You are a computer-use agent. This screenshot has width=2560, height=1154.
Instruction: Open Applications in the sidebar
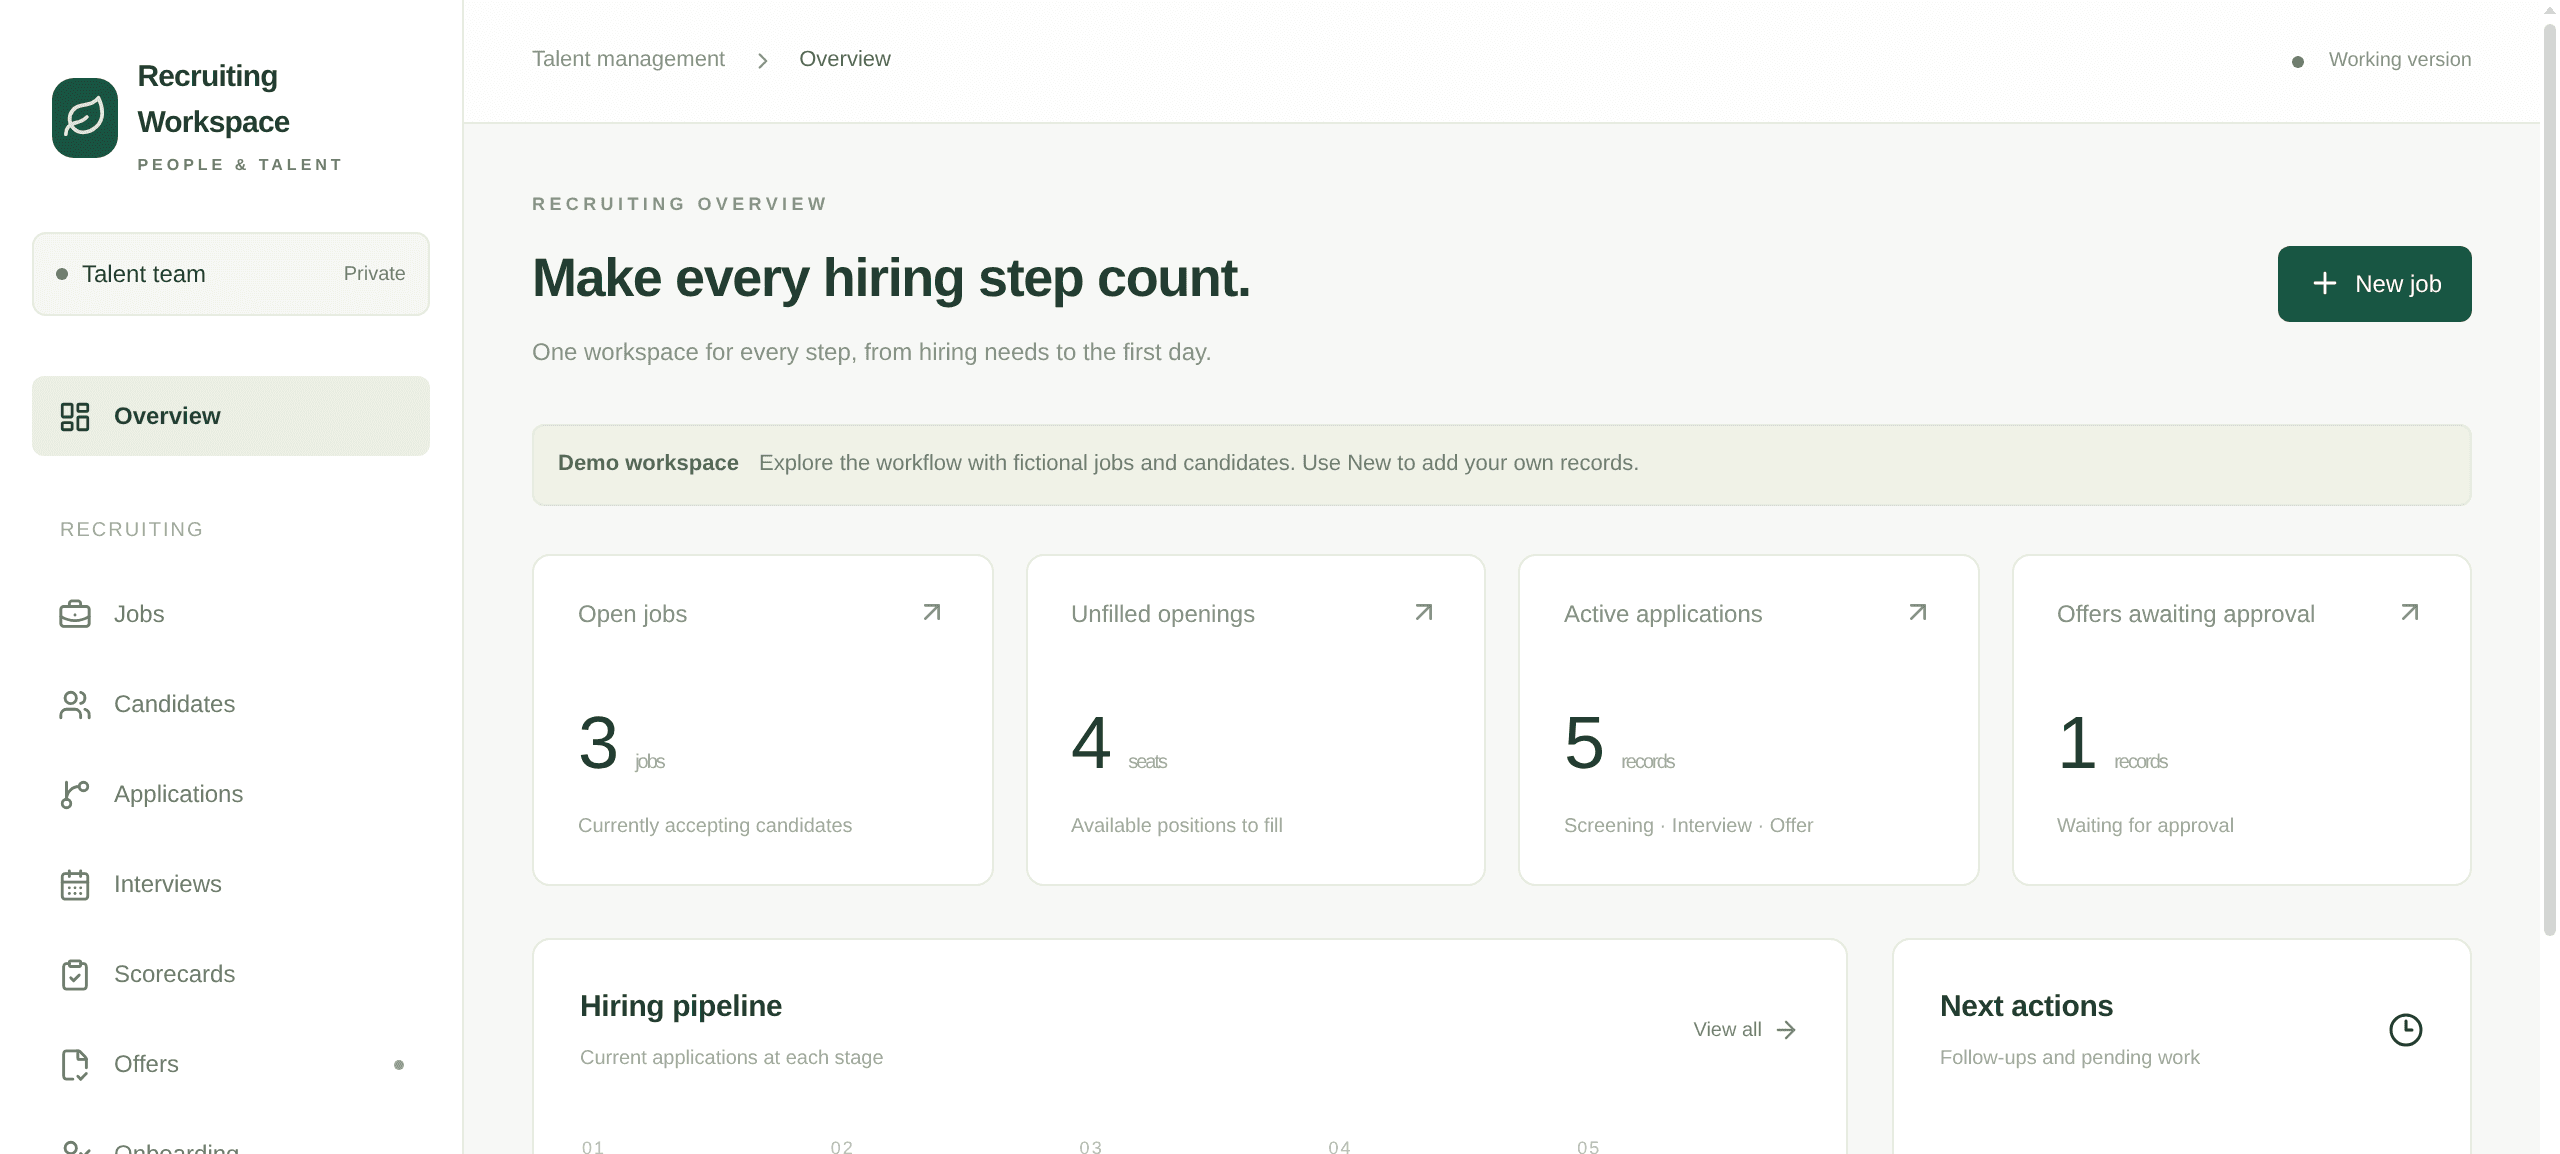pos(231,794)
